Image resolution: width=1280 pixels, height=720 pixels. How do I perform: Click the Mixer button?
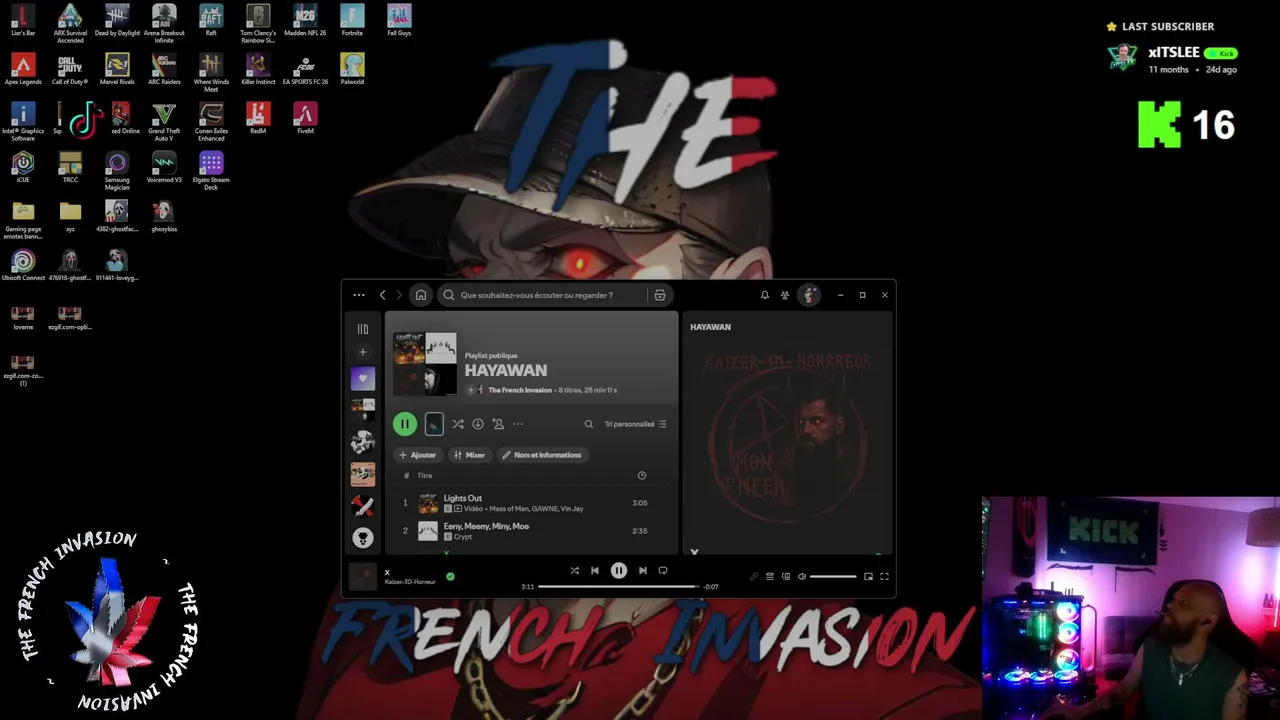tap(469, 455)
